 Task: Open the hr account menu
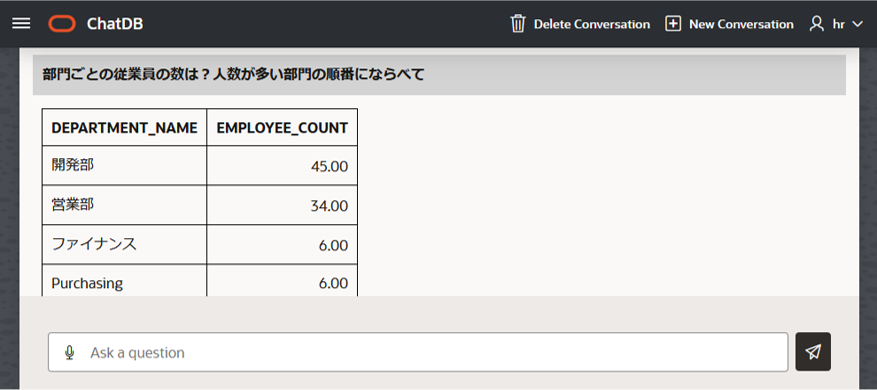pyautogui.click(x=837, y=24)
